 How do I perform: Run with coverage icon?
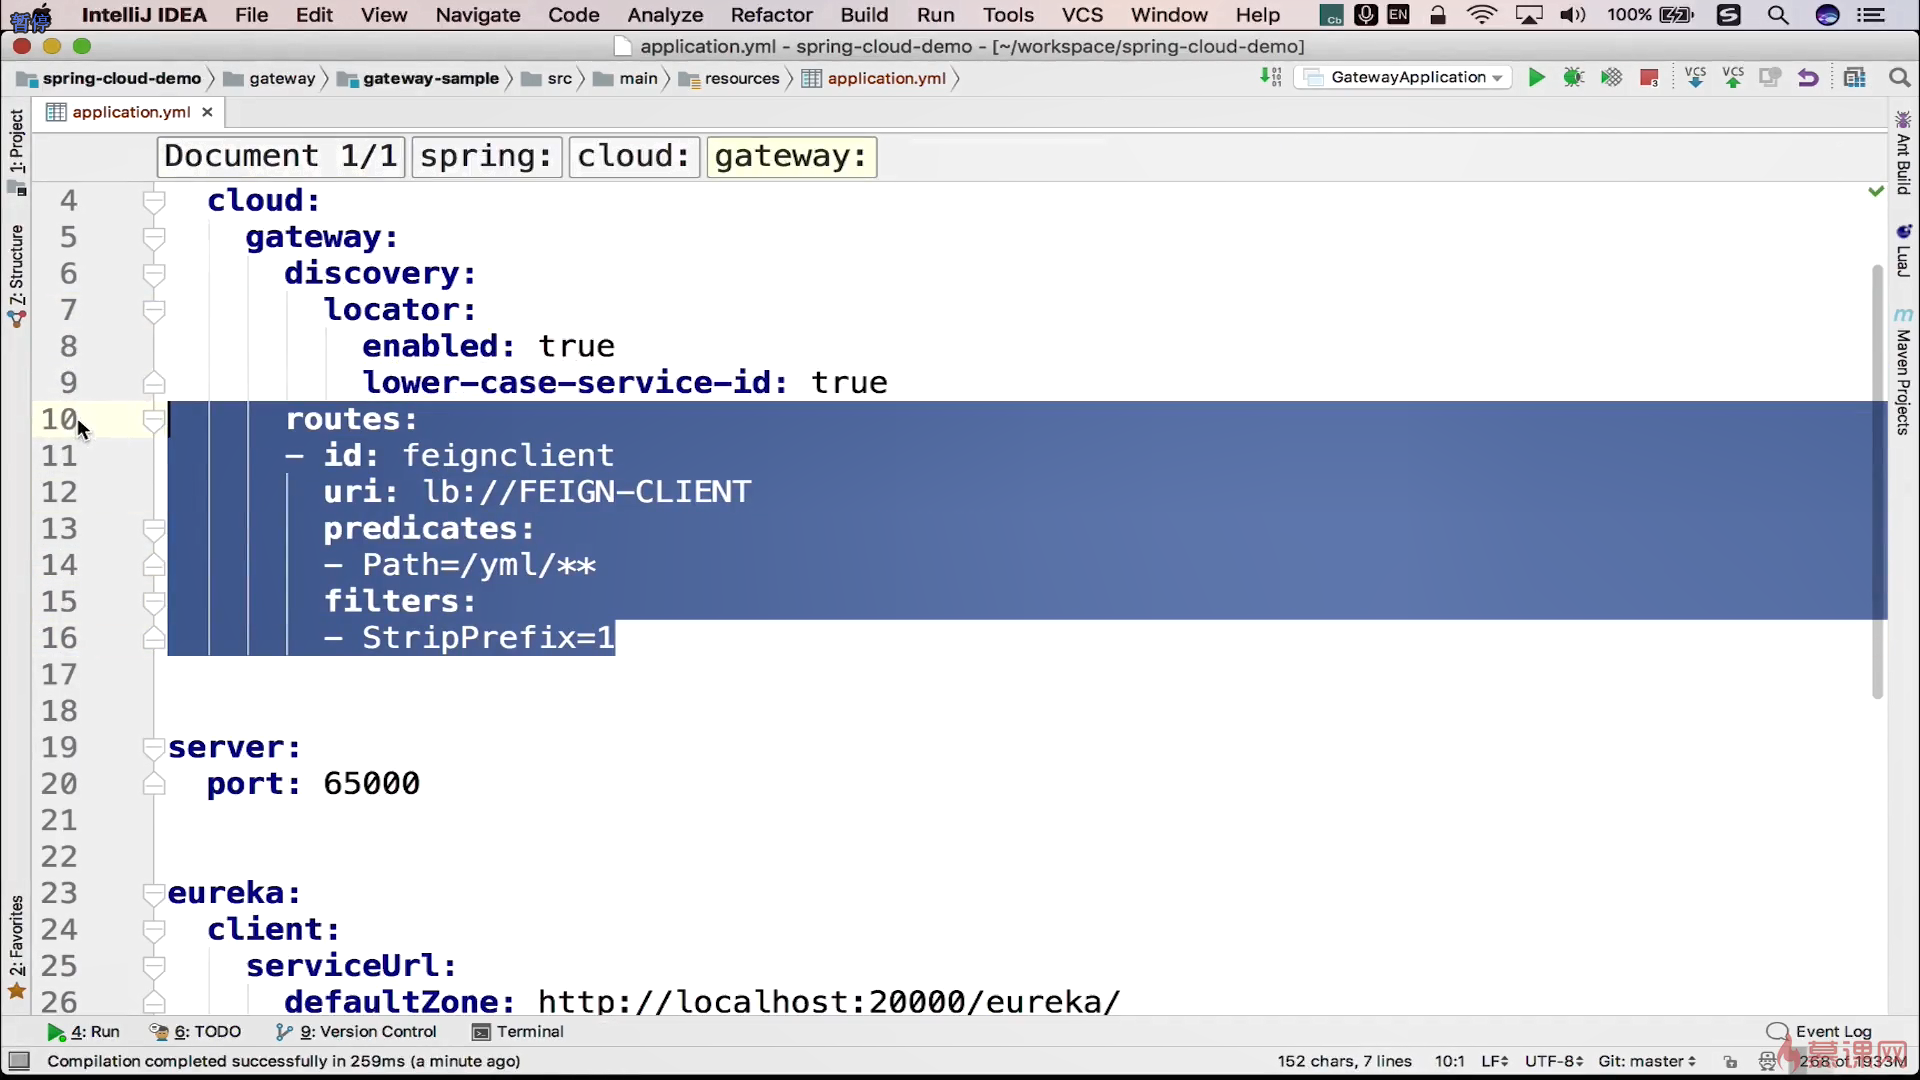1611,78
